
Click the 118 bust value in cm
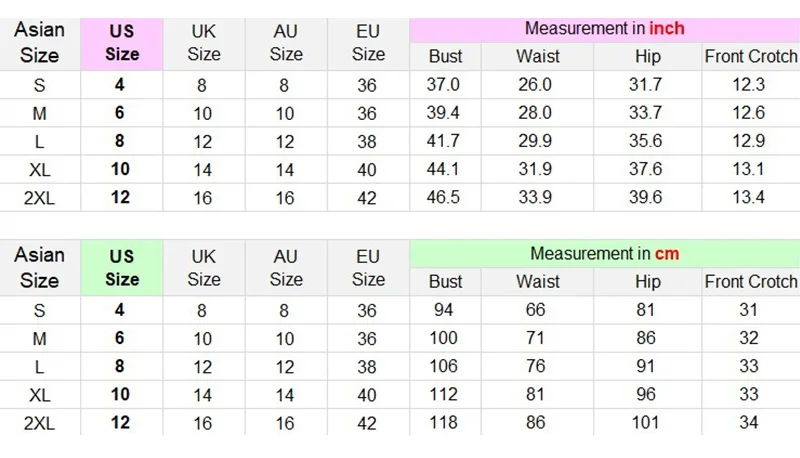(x=443, y=423)
